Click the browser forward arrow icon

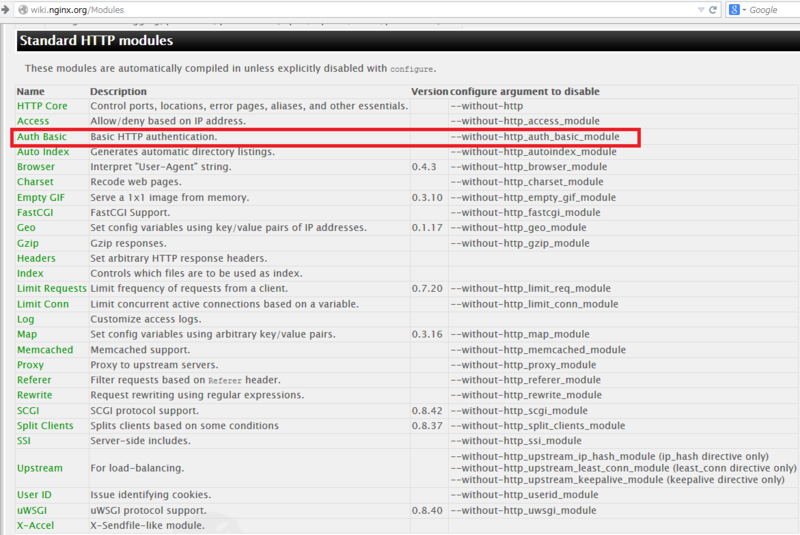coord(5,9)
